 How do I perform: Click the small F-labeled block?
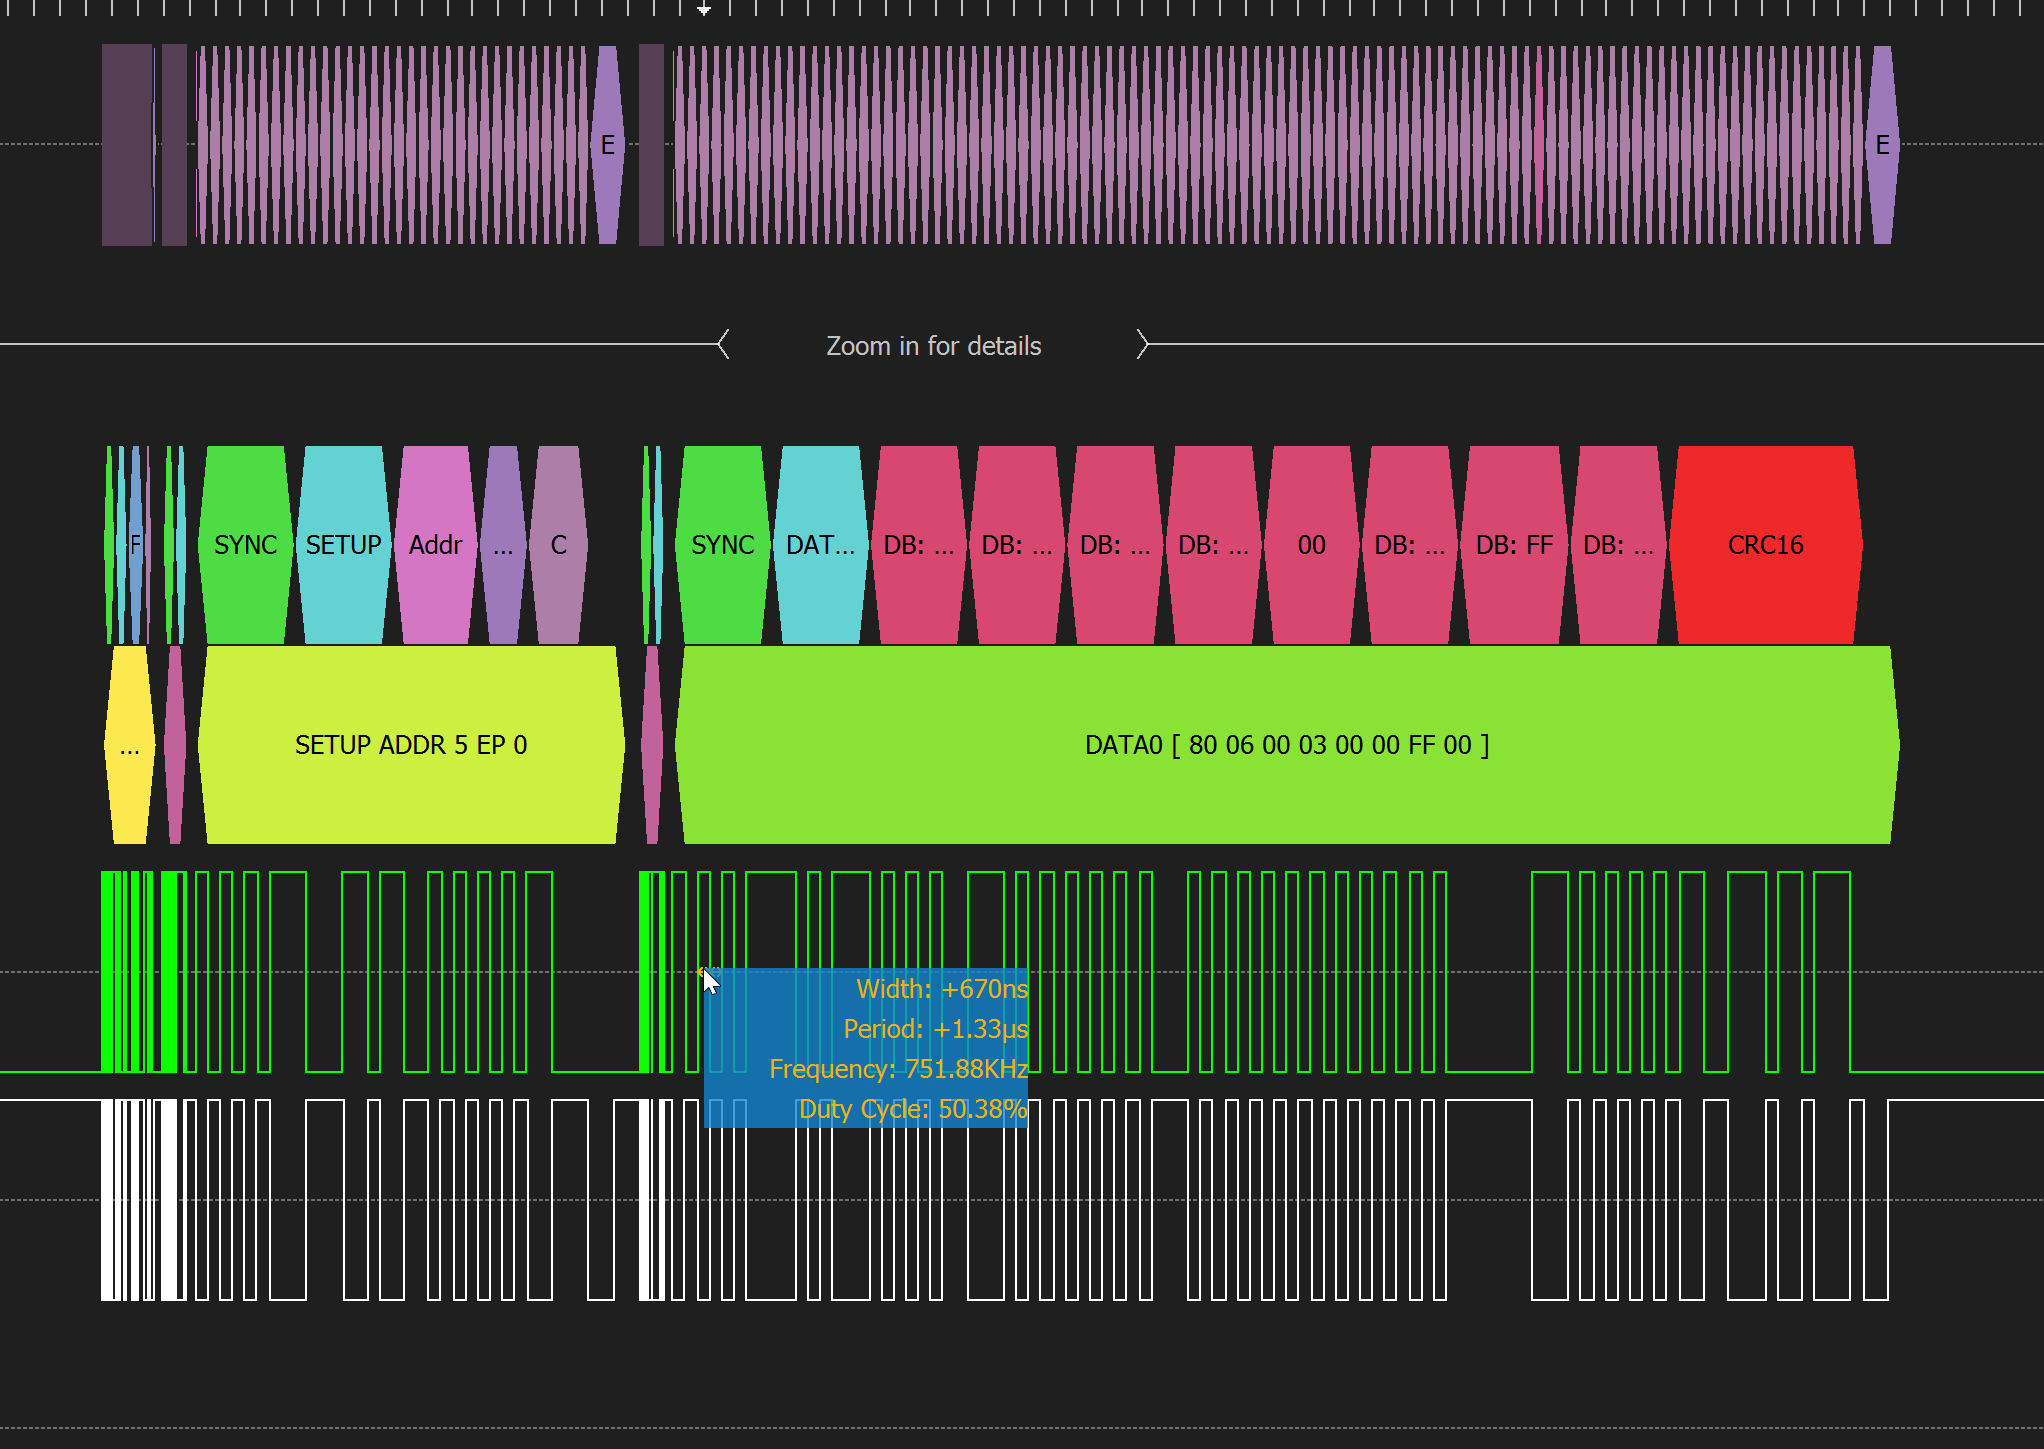coord(135,545)
